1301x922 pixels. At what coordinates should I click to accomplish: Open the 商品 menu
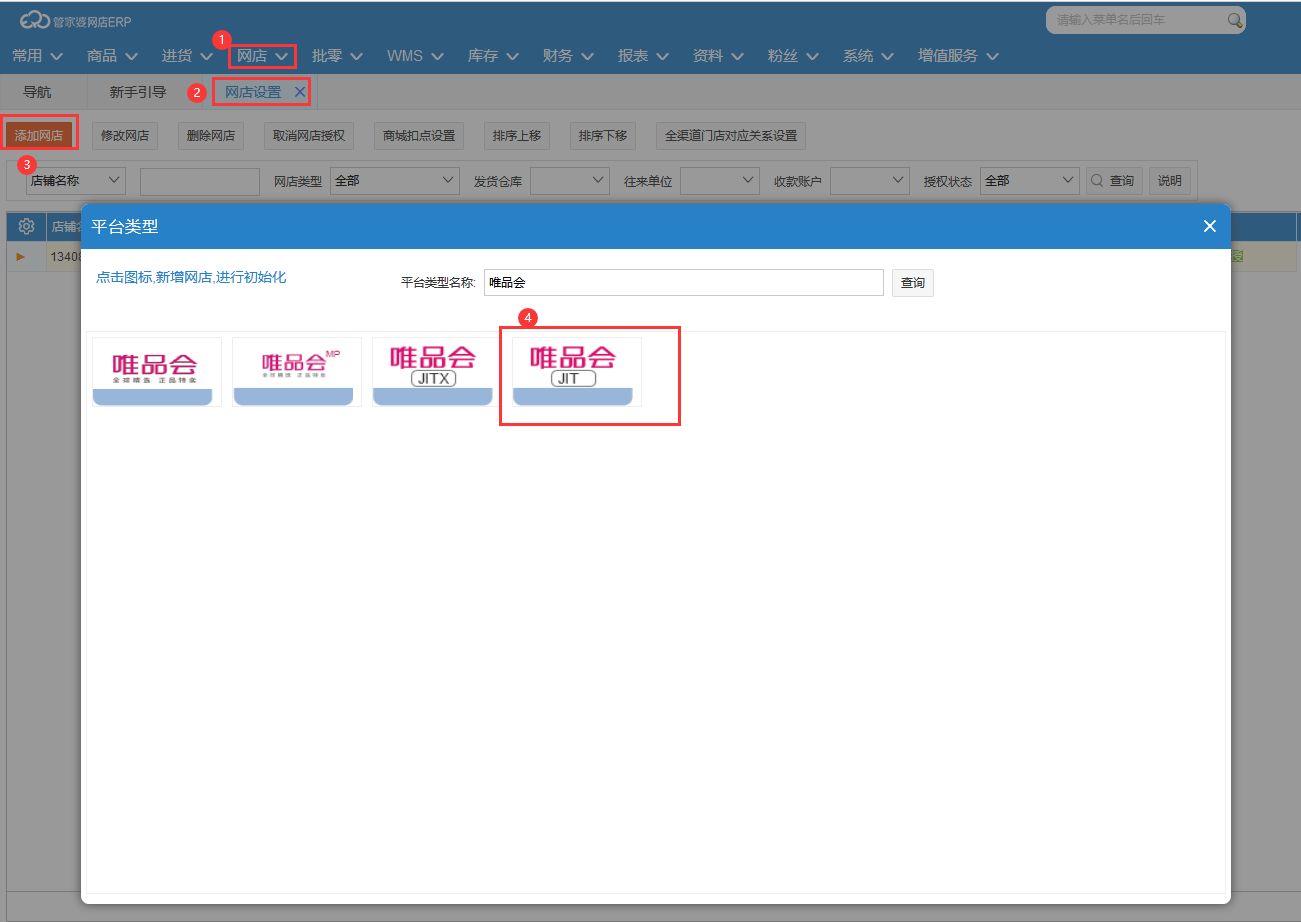(x=112, y=56)
